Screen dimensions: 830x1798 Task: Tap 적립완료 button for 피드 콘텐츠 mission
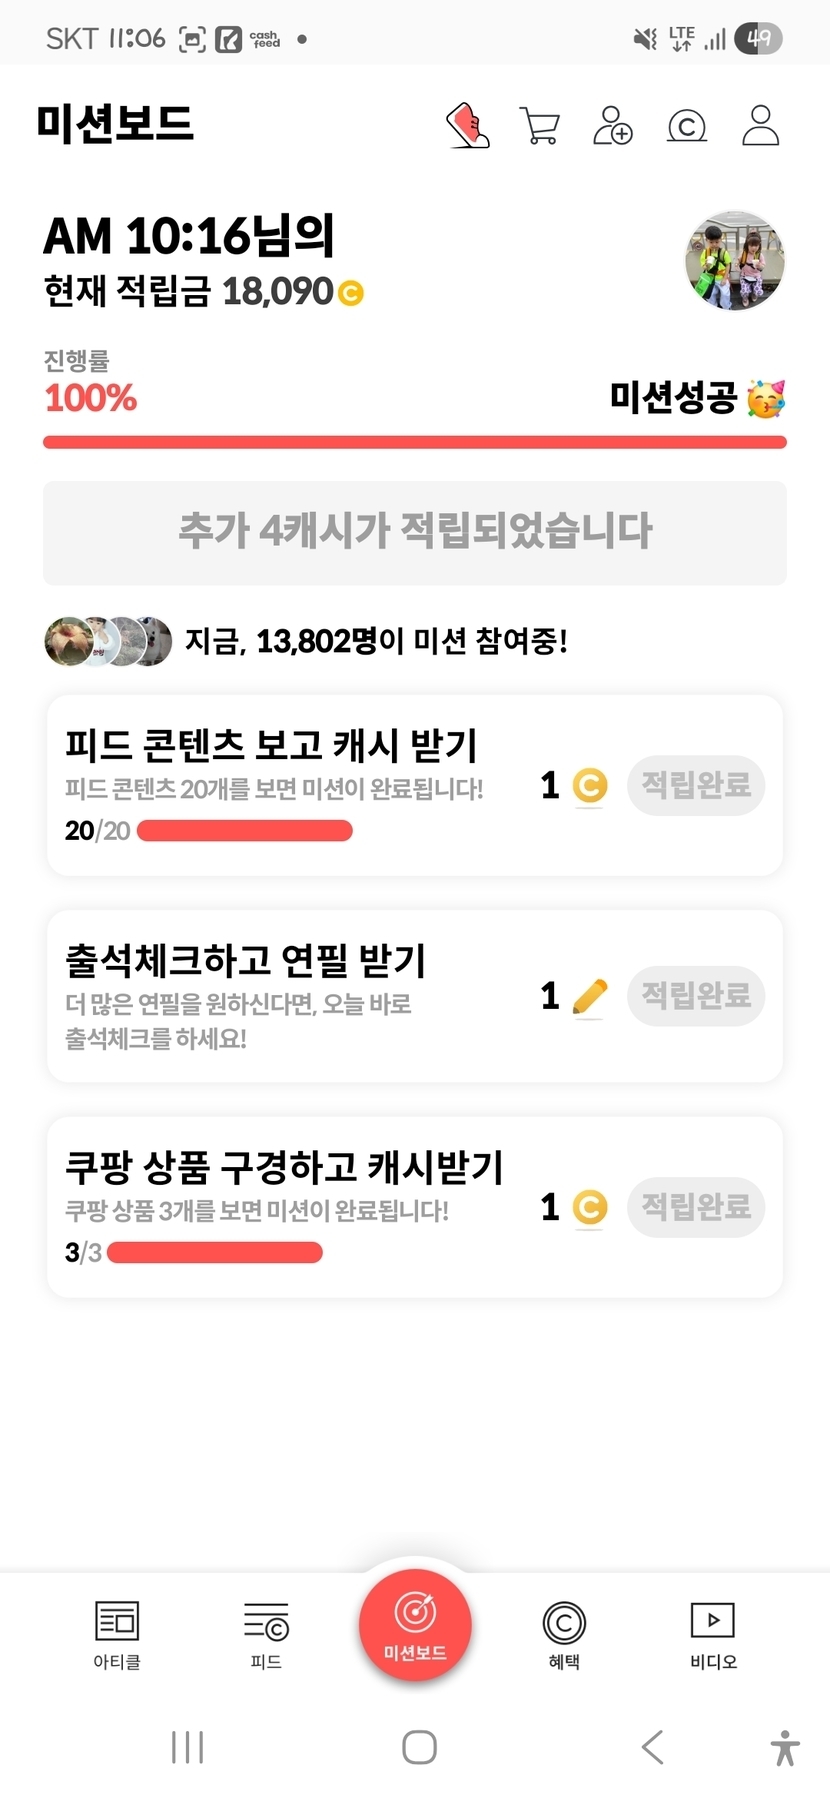(696, 785)
